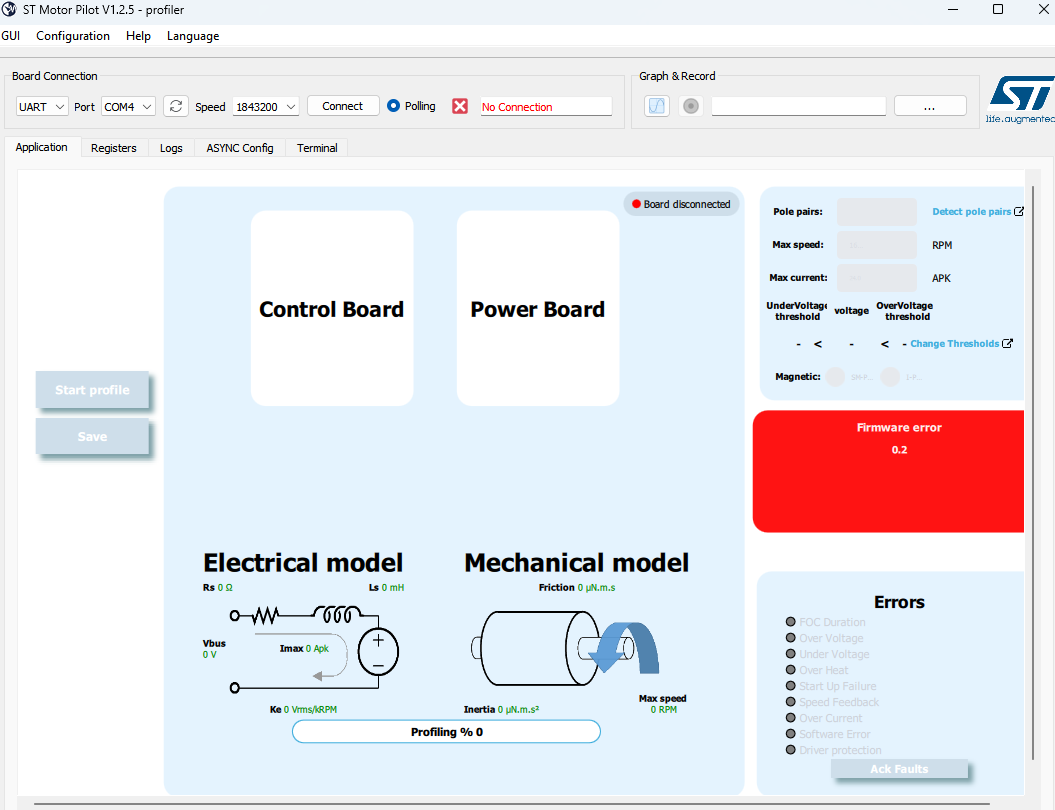This screenshot has width=1055, height=810.
Task: Click the red disconnect icon near Polling
Action: point(460,105)
